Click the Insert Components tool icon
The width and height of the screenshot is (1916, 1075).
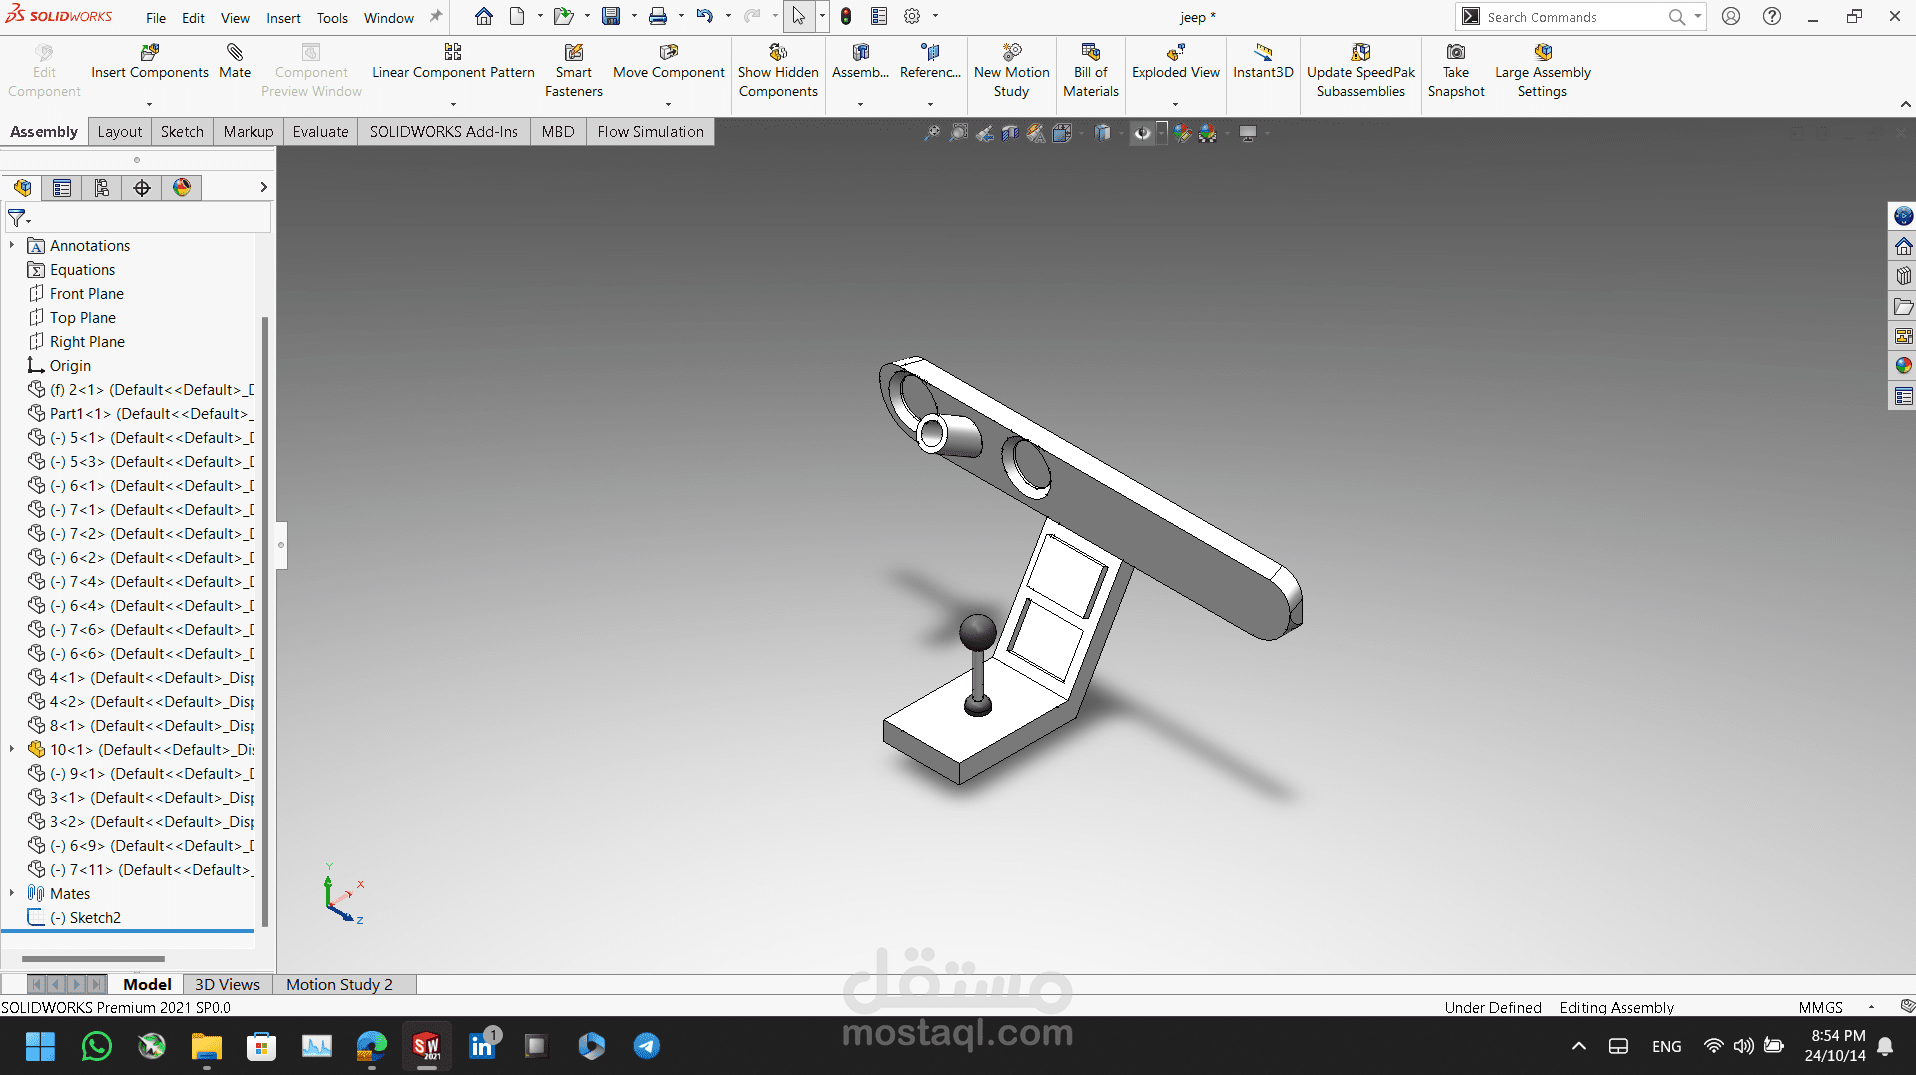pos(150,52)
